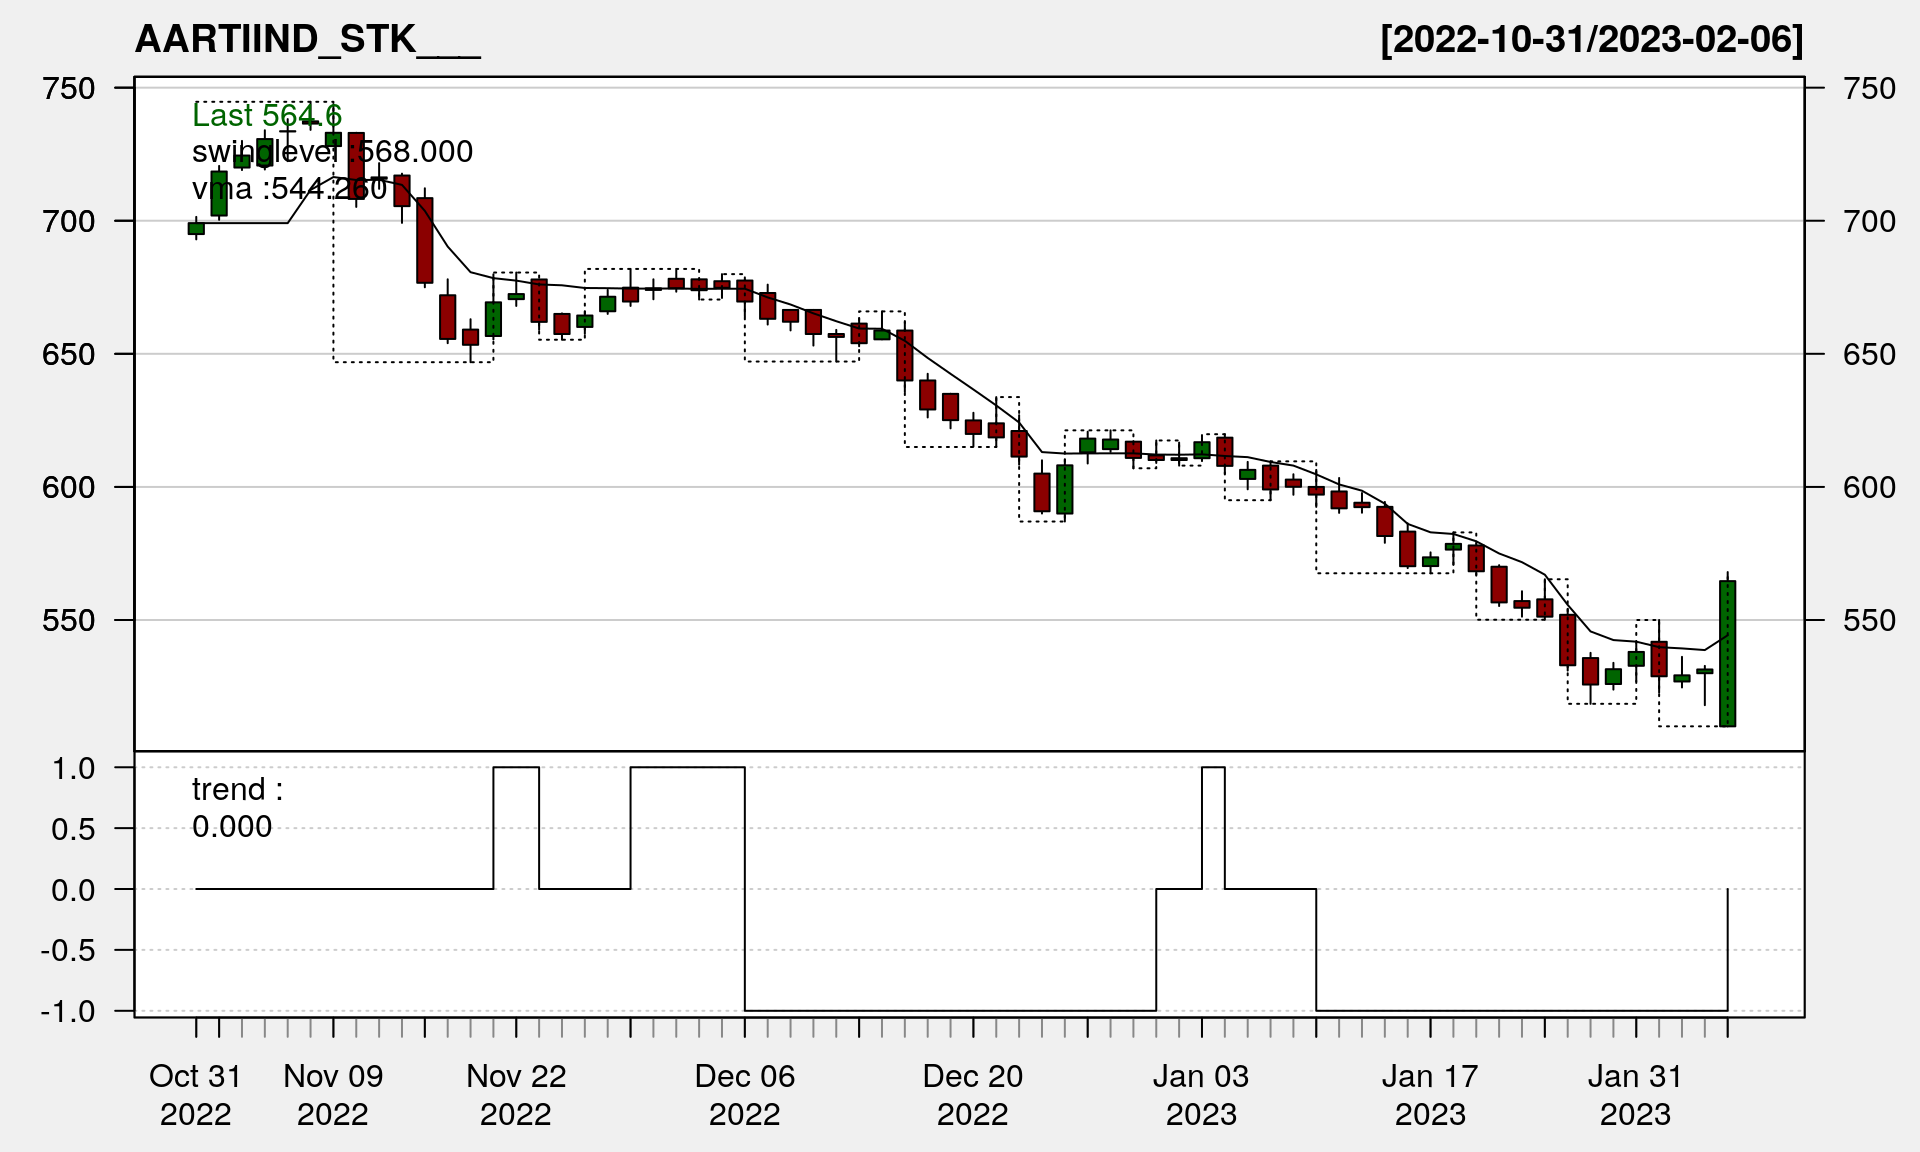Click the 0.5 trend axis label
This screenshot has height=1152, width=1920.
(x=74, y=830)
